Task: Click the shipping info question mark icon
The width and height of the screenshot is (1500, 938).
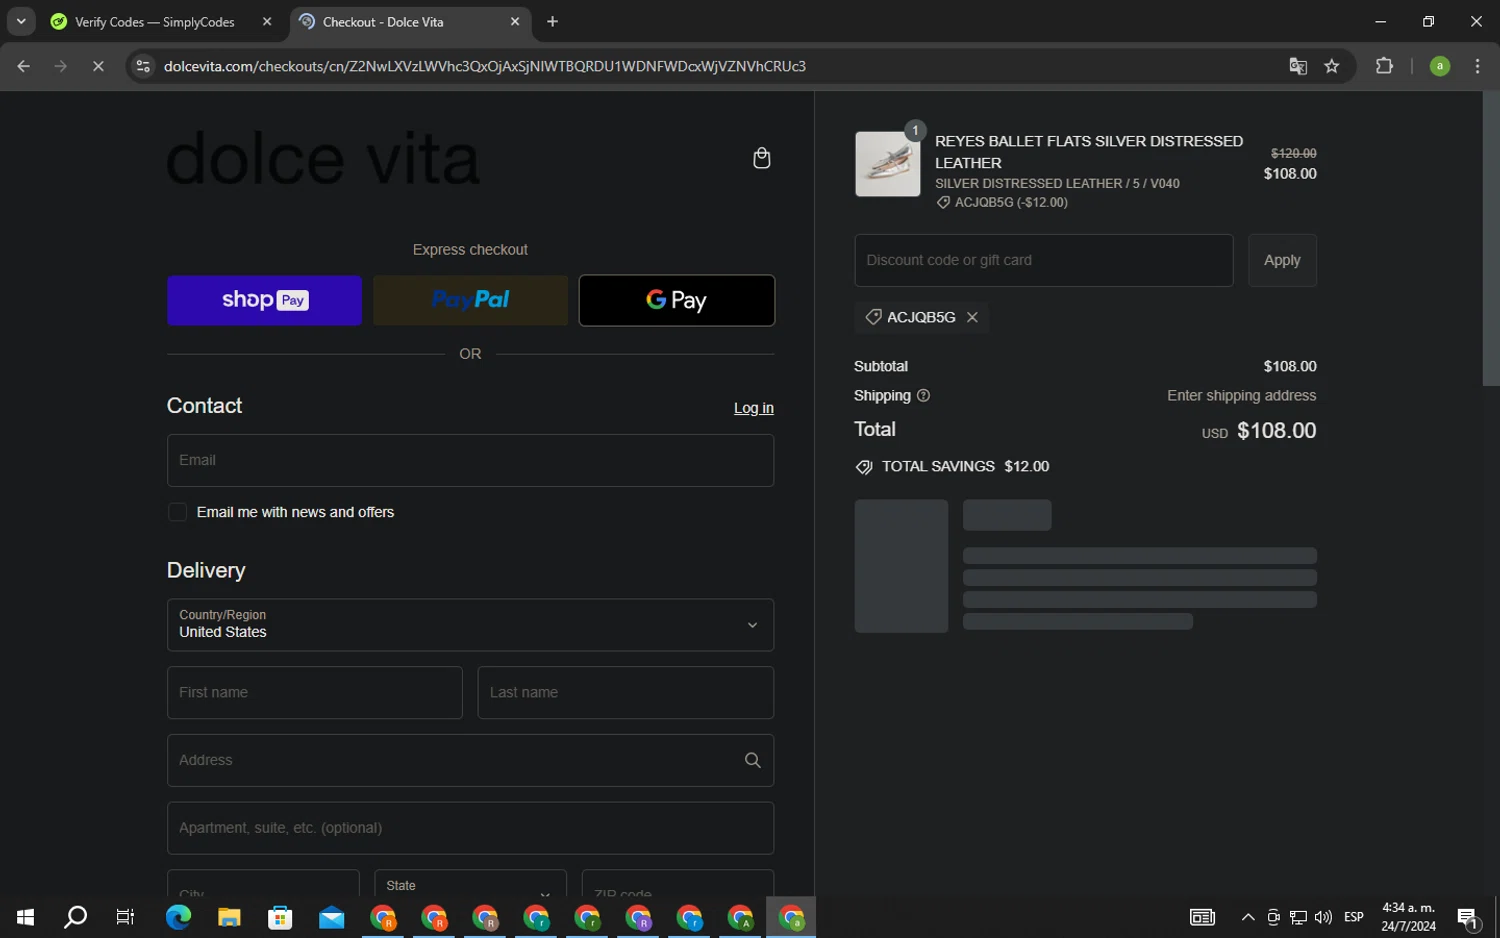Action: (x=923, y=396)
